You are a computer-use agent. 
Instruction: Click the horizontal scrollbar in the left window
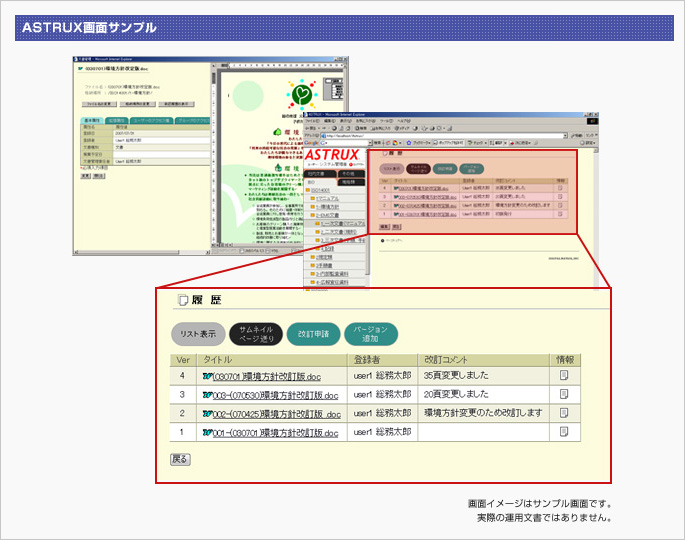(x=142, y=252)
